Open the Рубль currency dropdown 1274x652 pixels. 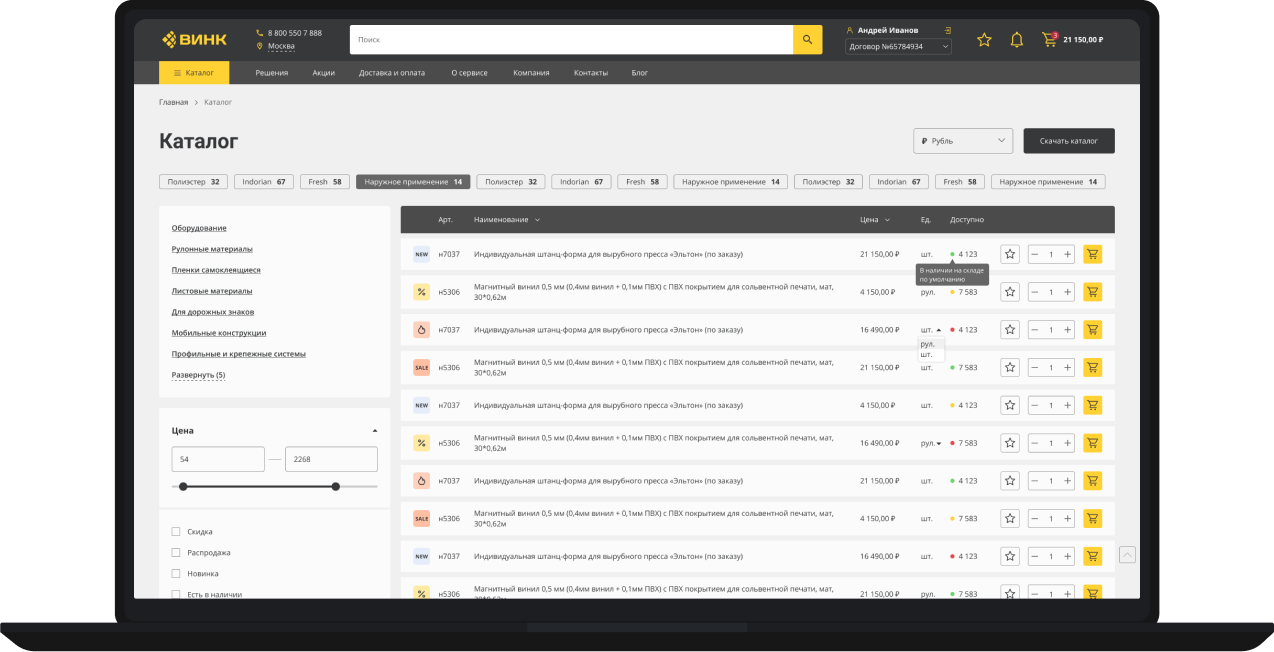point(962,141)
